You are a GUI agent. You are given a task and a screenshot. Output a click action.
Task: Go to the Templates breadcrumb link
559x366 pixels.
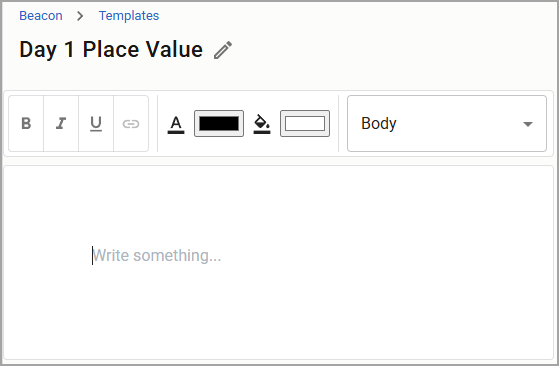[x=129, y=16]
